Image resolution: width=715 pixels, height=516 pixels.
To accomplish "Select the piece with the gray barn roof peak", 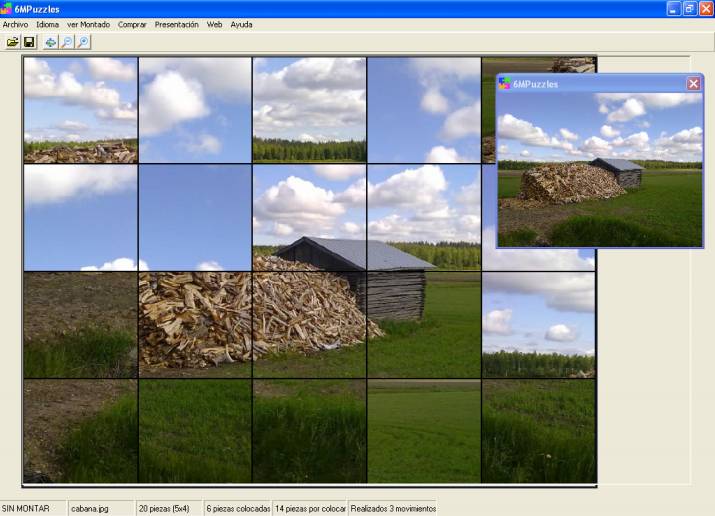I will [x=309, y=218].
